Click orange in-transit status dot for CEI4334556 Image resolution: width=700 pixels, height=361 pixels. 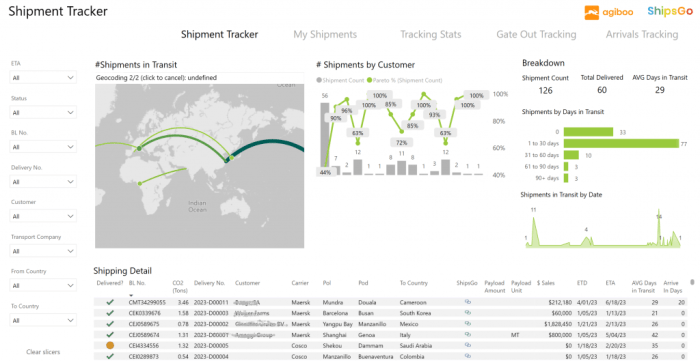pyautogui.click(x=110, y=345)
